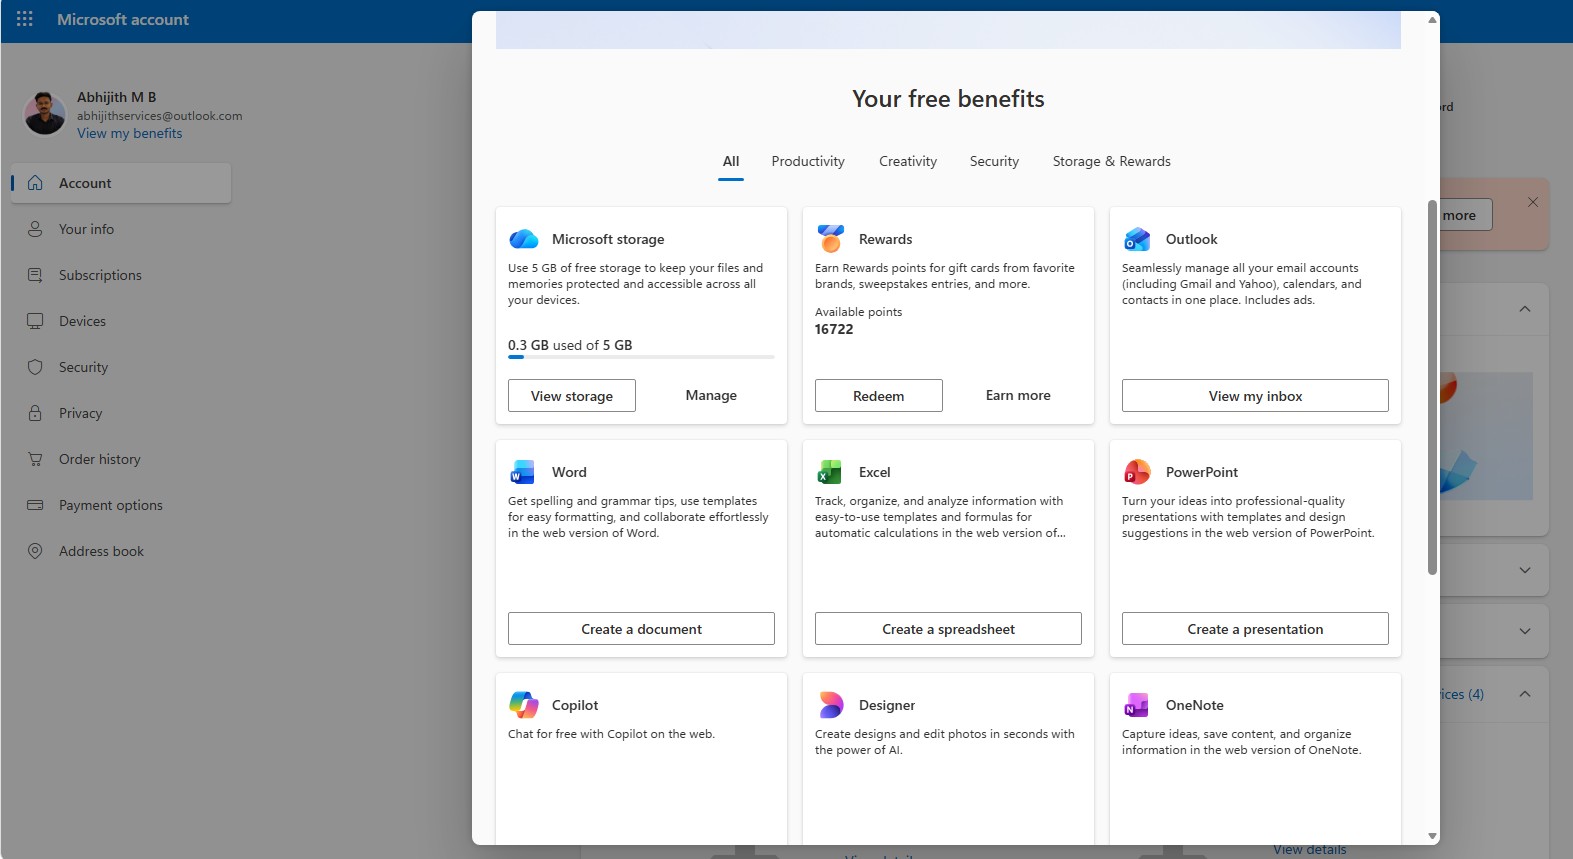Screen dimensions: 1573x859
Task: Open Payment options in sidebar
Action: [x=121, y=505]
